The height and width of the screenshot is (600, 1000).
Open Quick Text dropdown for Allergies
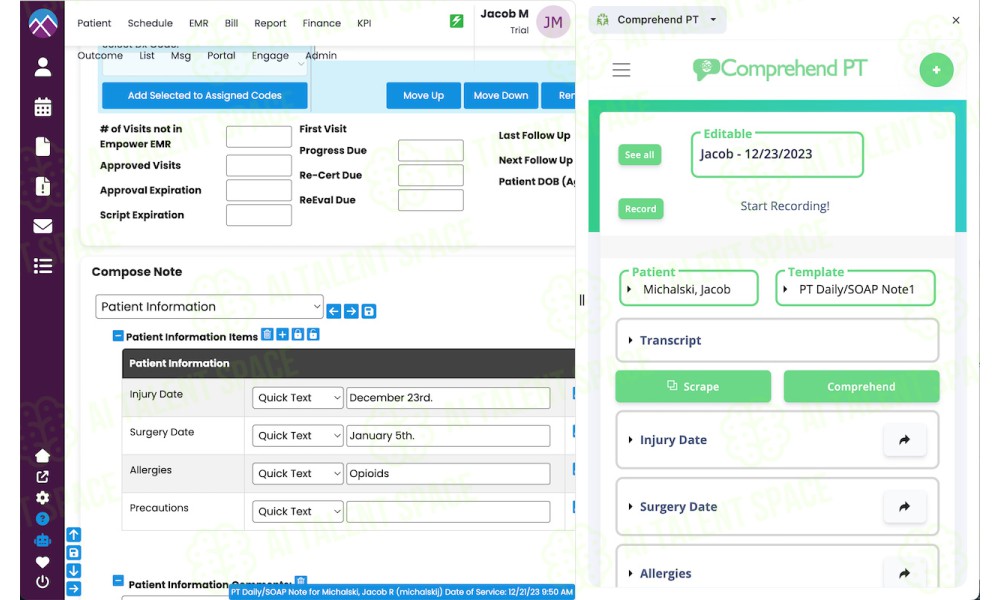point(298,474)
